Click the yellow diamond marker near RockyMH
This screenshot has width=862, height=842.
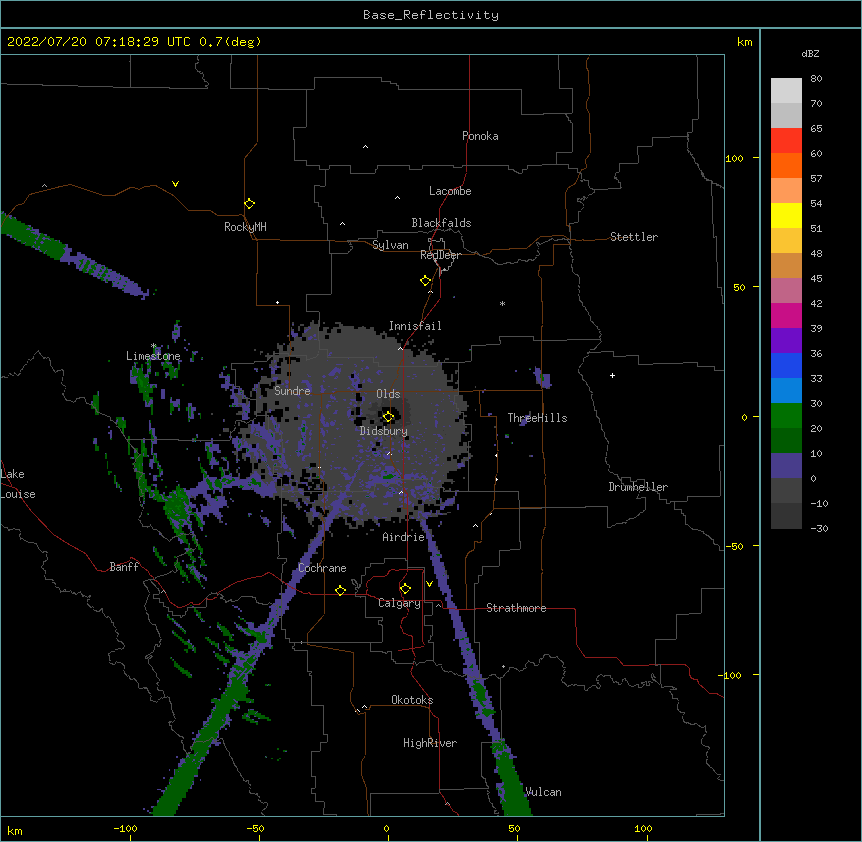250,204
